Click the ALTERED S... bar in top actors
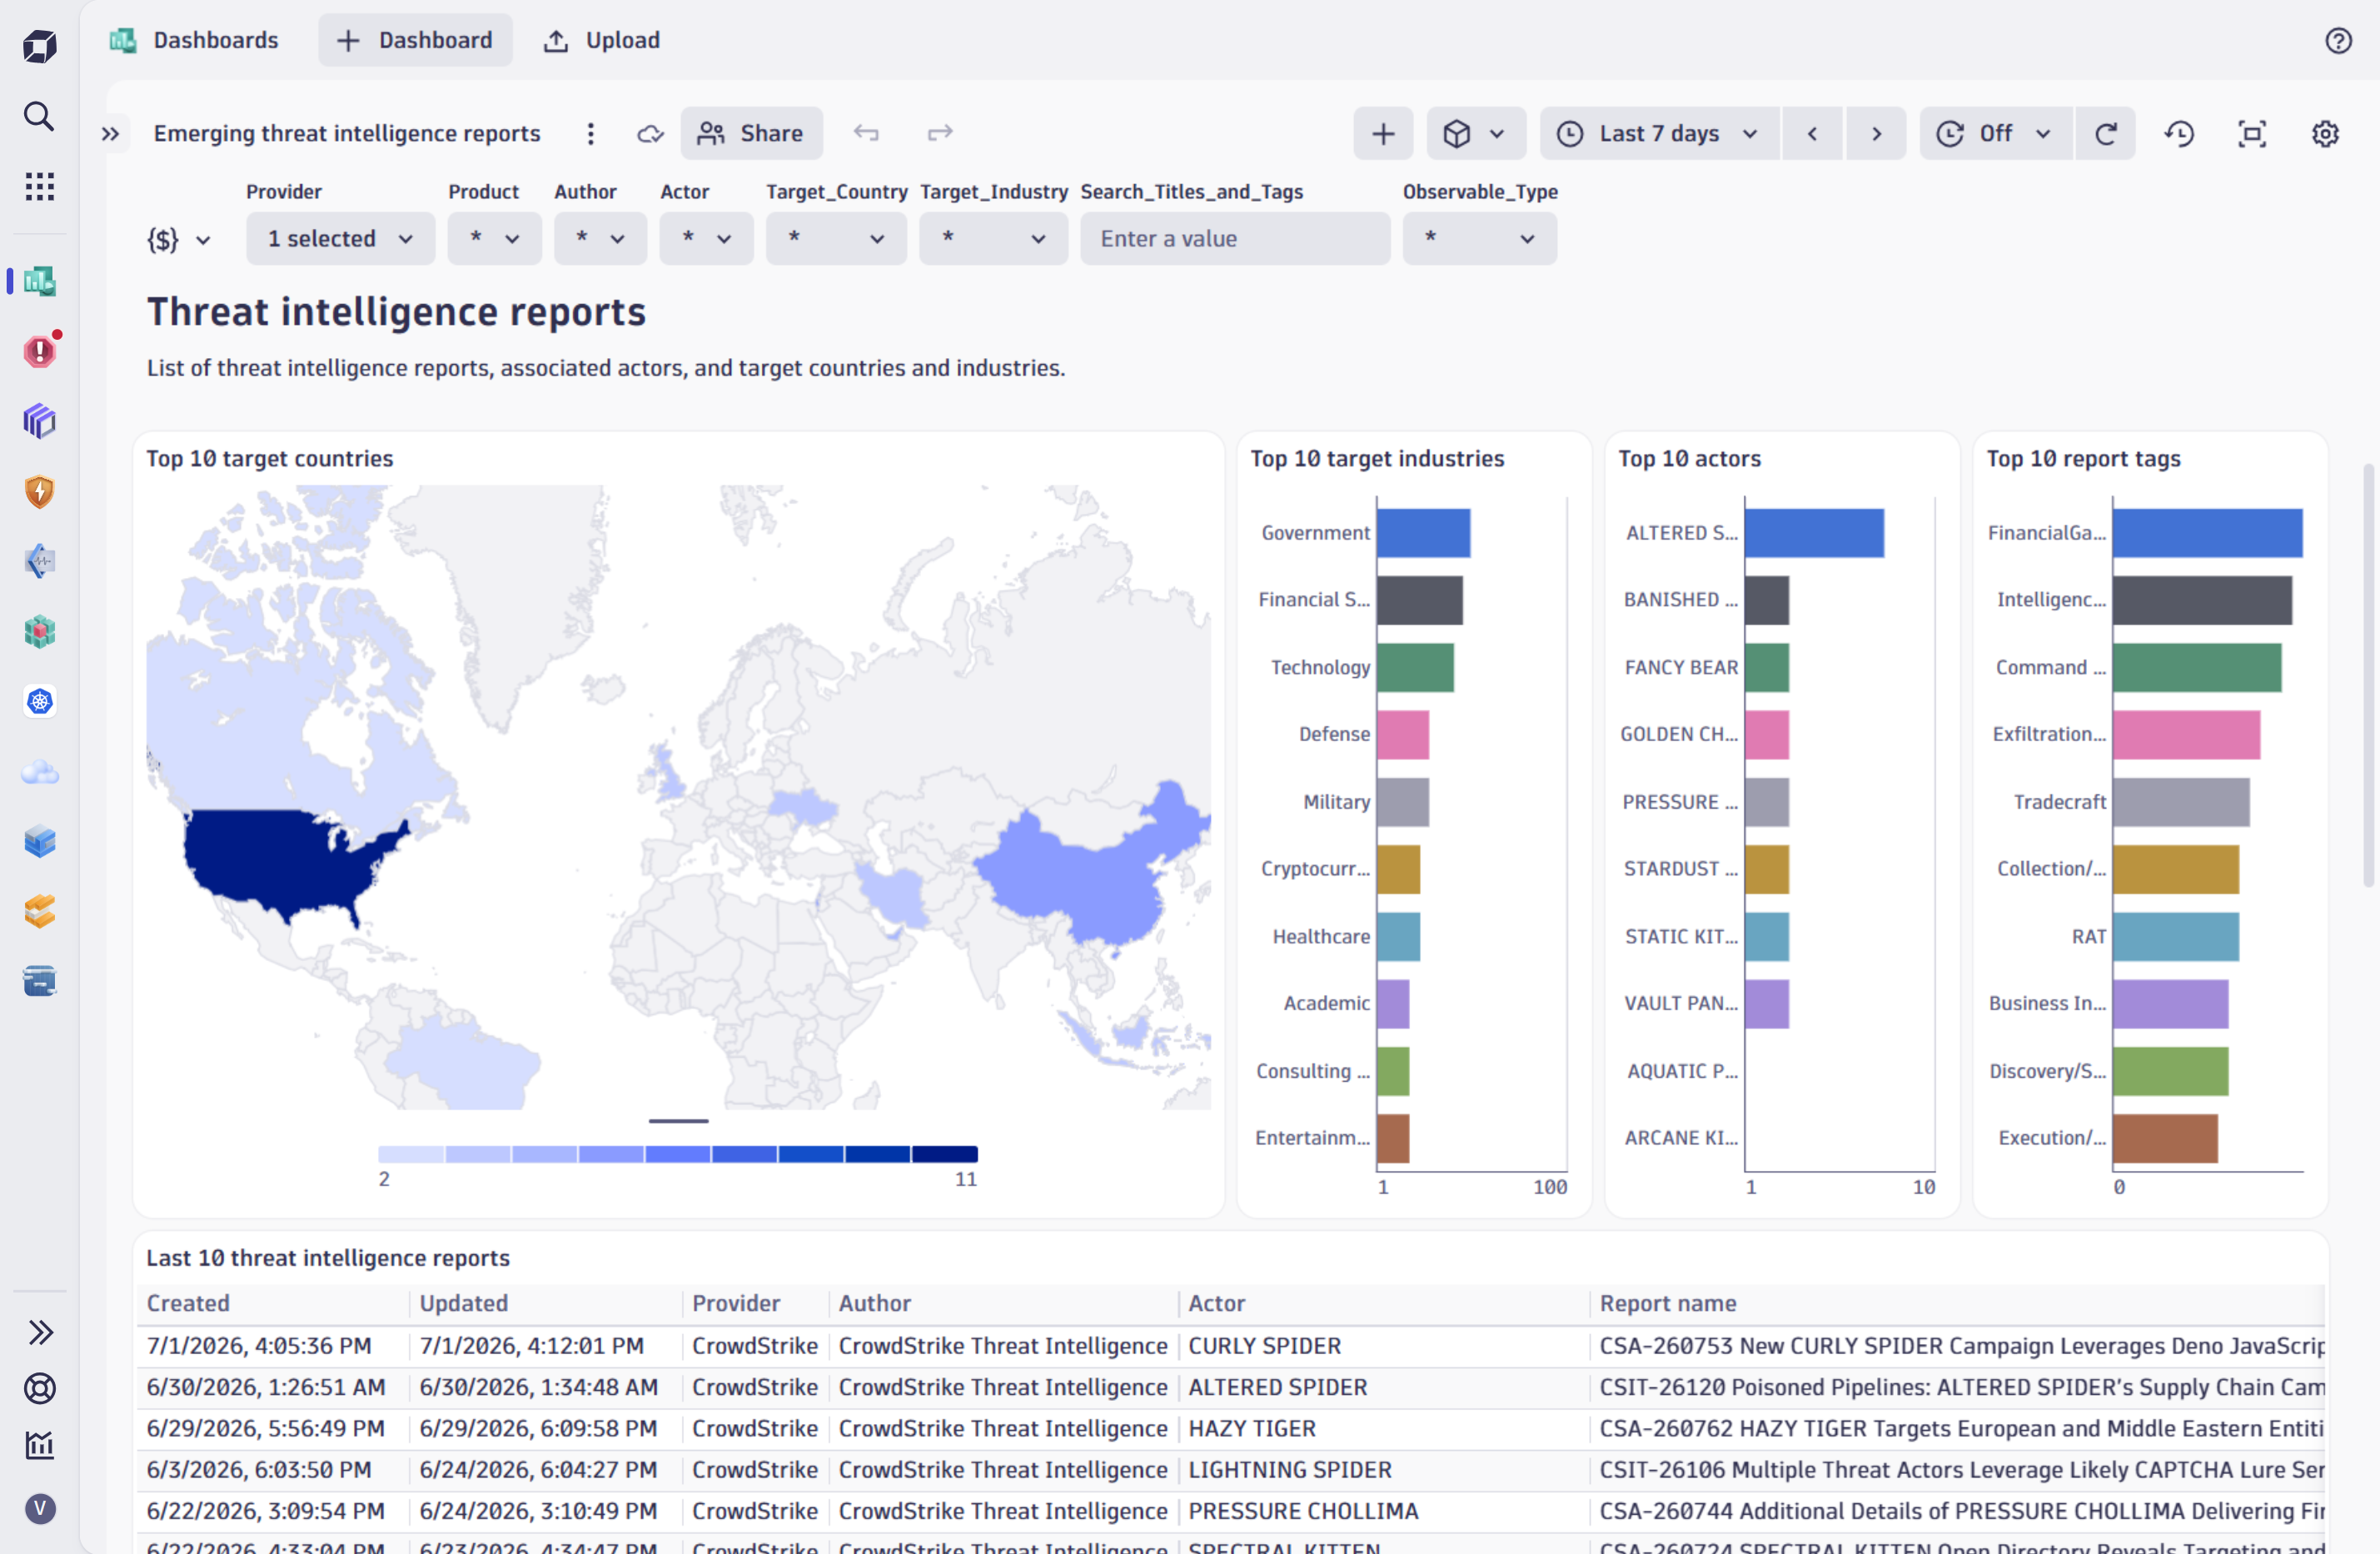2380x1554 pixels. (x=1814, y=533)
